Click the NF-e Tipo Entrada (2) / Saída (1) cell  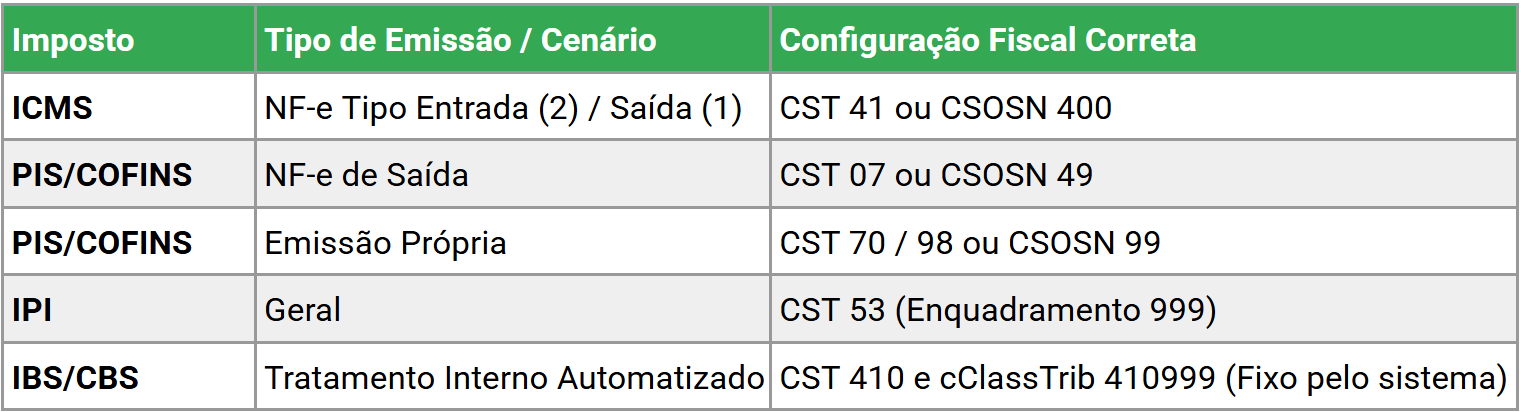pyautogui.click(x=503, y=107)
